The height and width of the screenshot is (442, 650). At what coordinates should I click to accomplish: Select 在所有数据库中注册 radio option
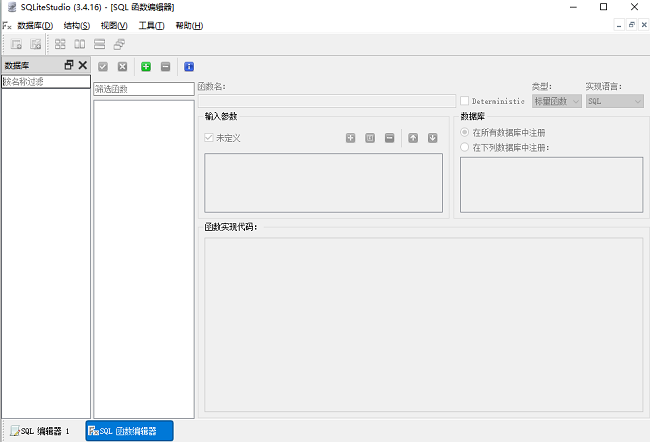pos(465,132)
